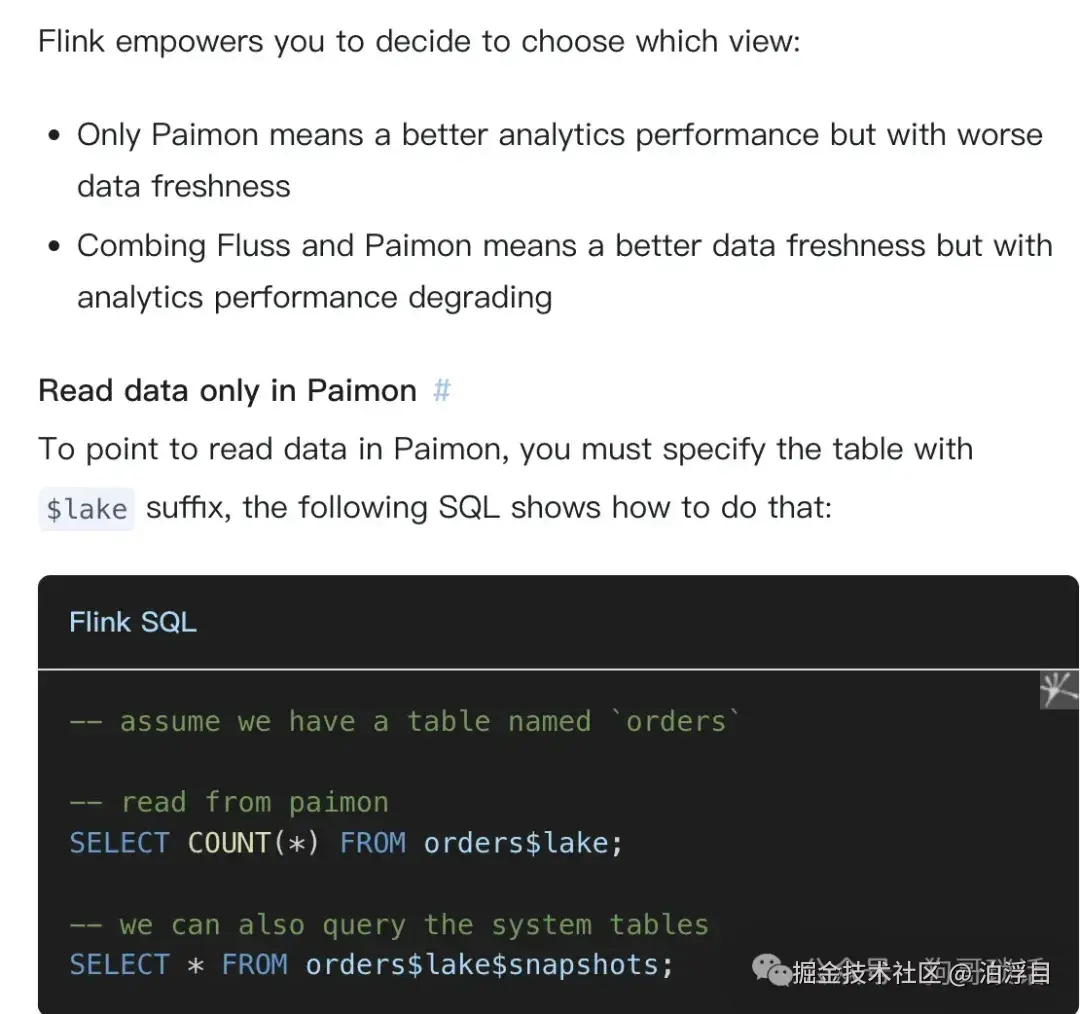Click the first SELECT keyword in code
This screenshot has height=1014, width=1080.
pyautogui.click(x=119, y=843)
